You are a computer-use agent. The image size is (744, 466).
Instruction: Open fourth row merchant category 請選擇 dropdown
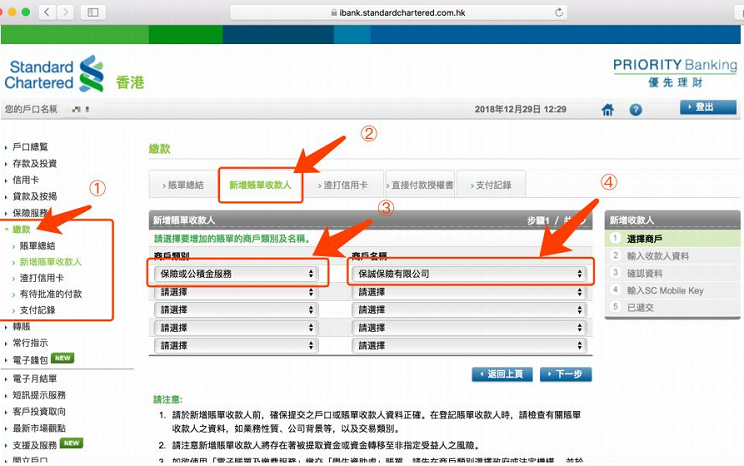tap(236, 328)
